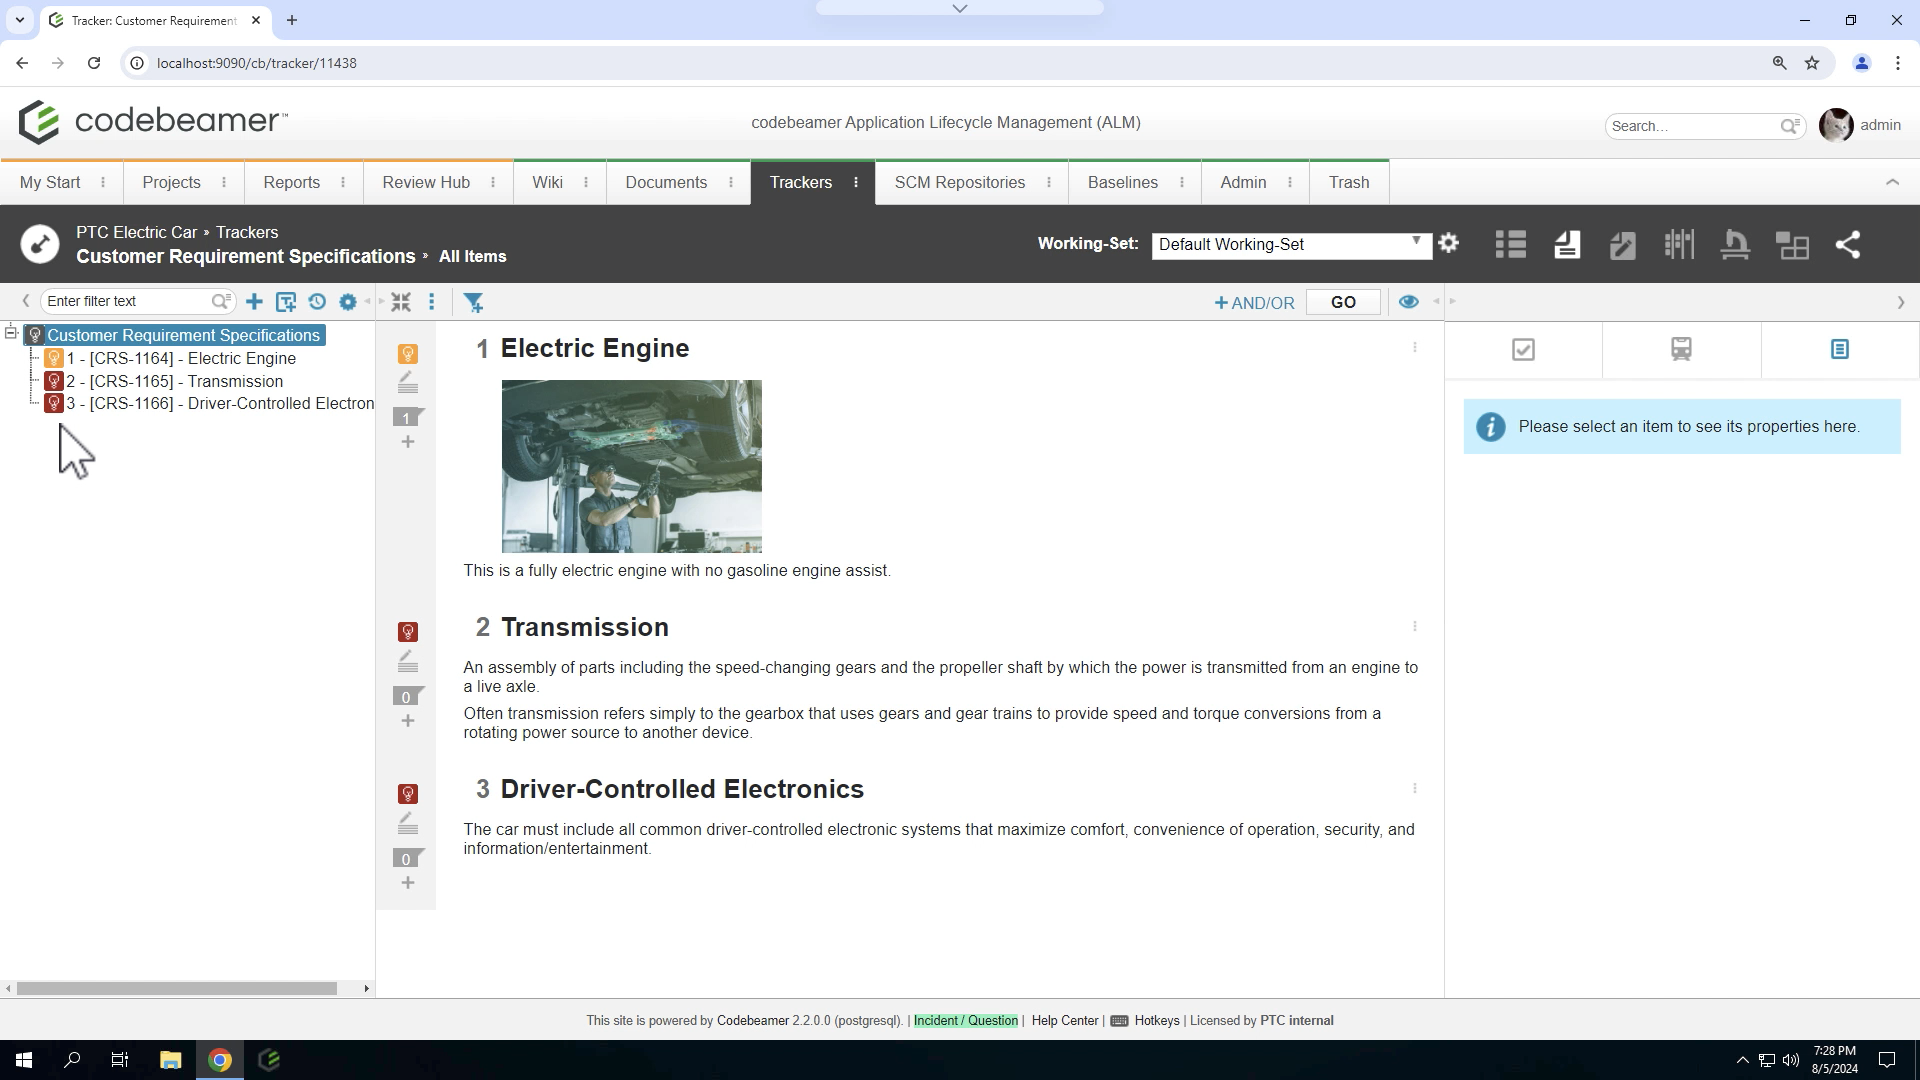Open the Reports menu
1920x1080 pixels.
click(291, 182)
